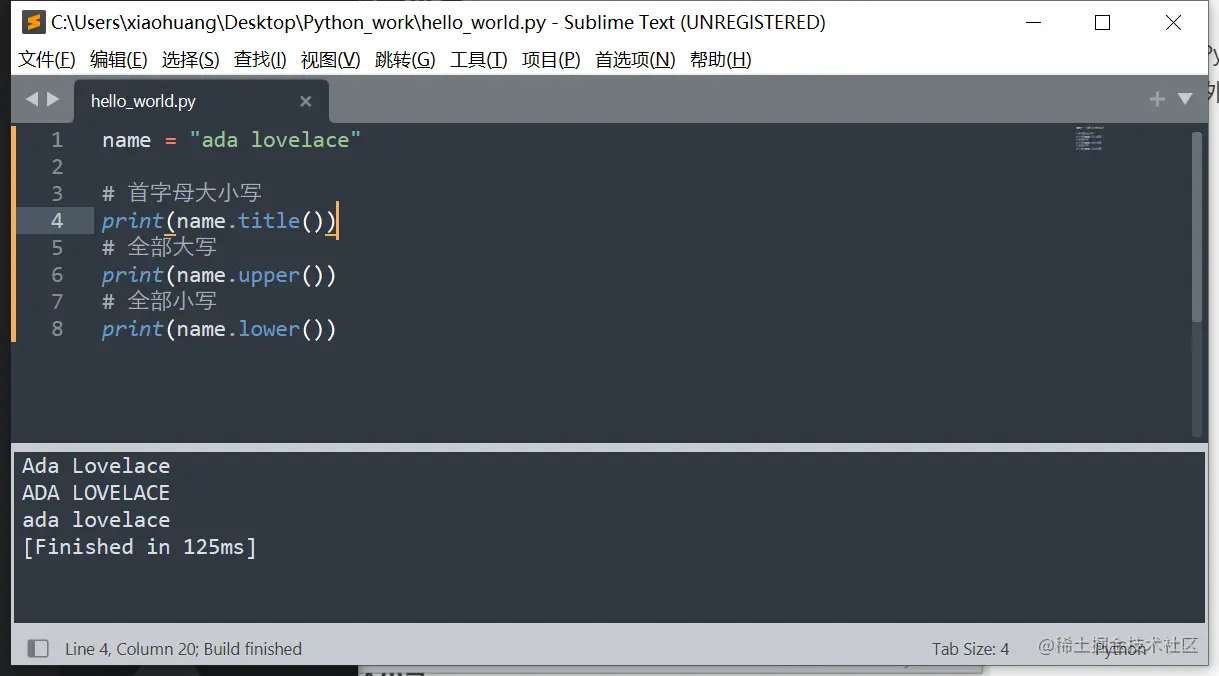Minimize the Sublime Text window
Image resolution: width=1219 pixels, height=676 pixels.
click(x=1033, y=22)
